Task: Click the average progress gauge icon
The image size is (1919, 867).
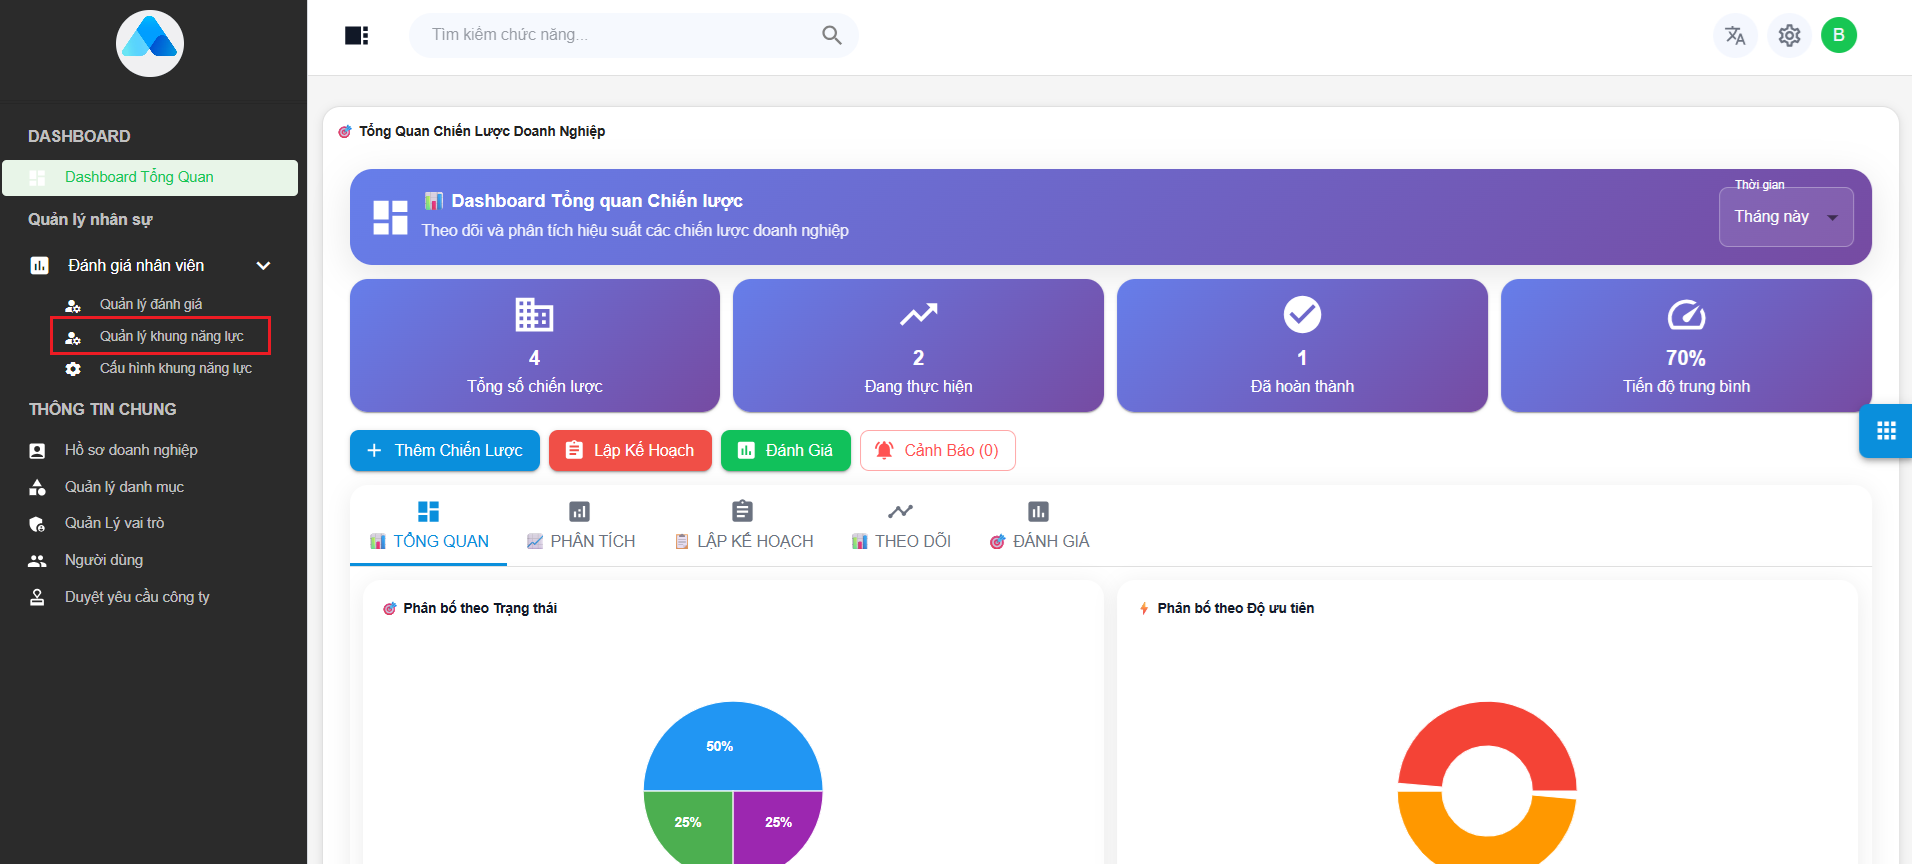Action: pyautogui.click(x=1685, y=315)
